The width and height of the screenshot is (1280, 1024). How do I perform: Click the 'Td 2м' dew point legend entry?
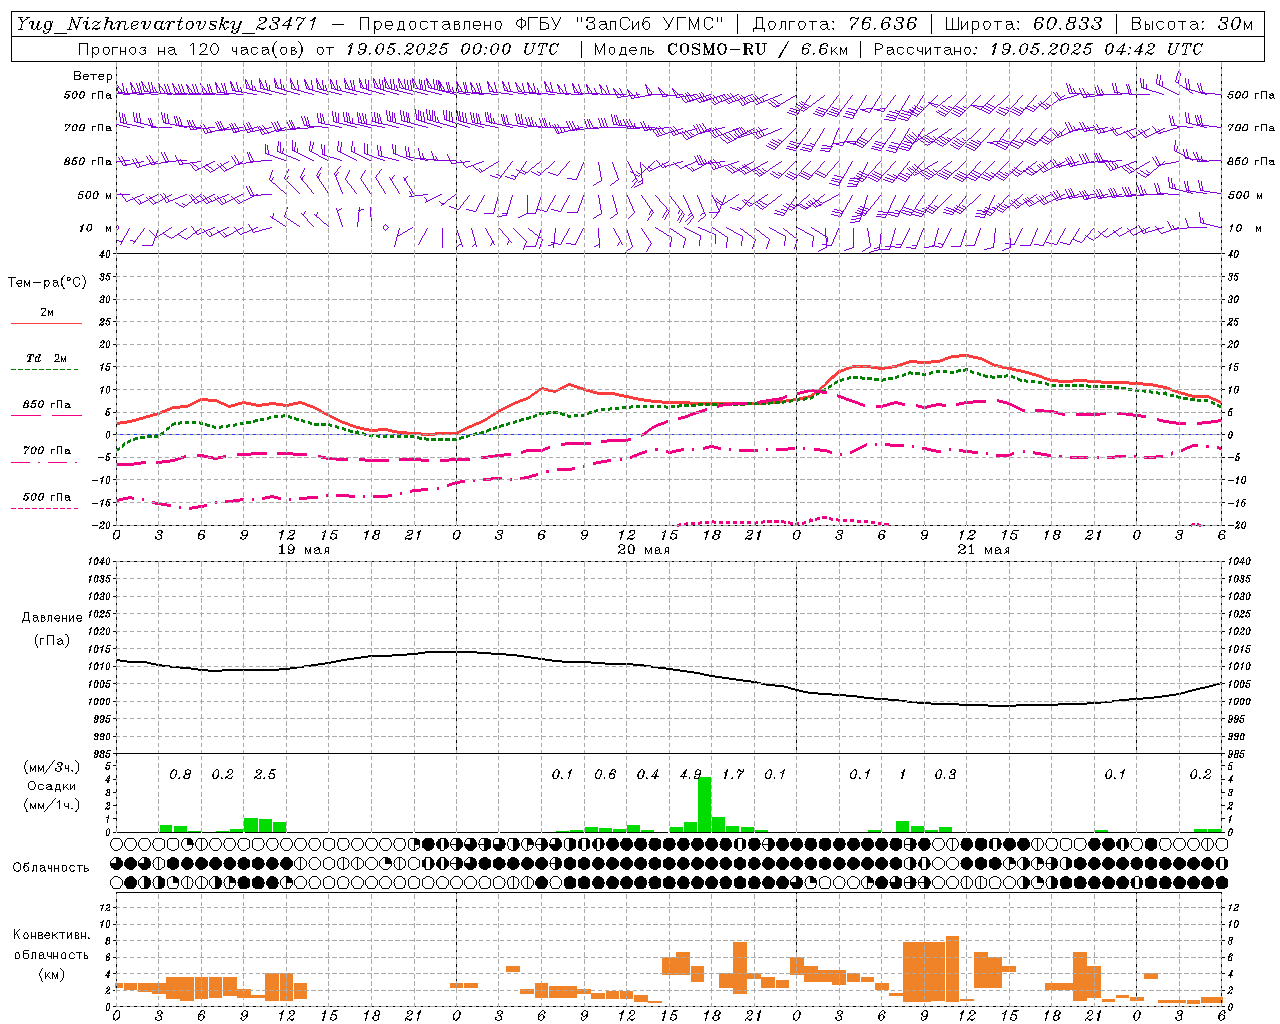[x=47, y=358]
